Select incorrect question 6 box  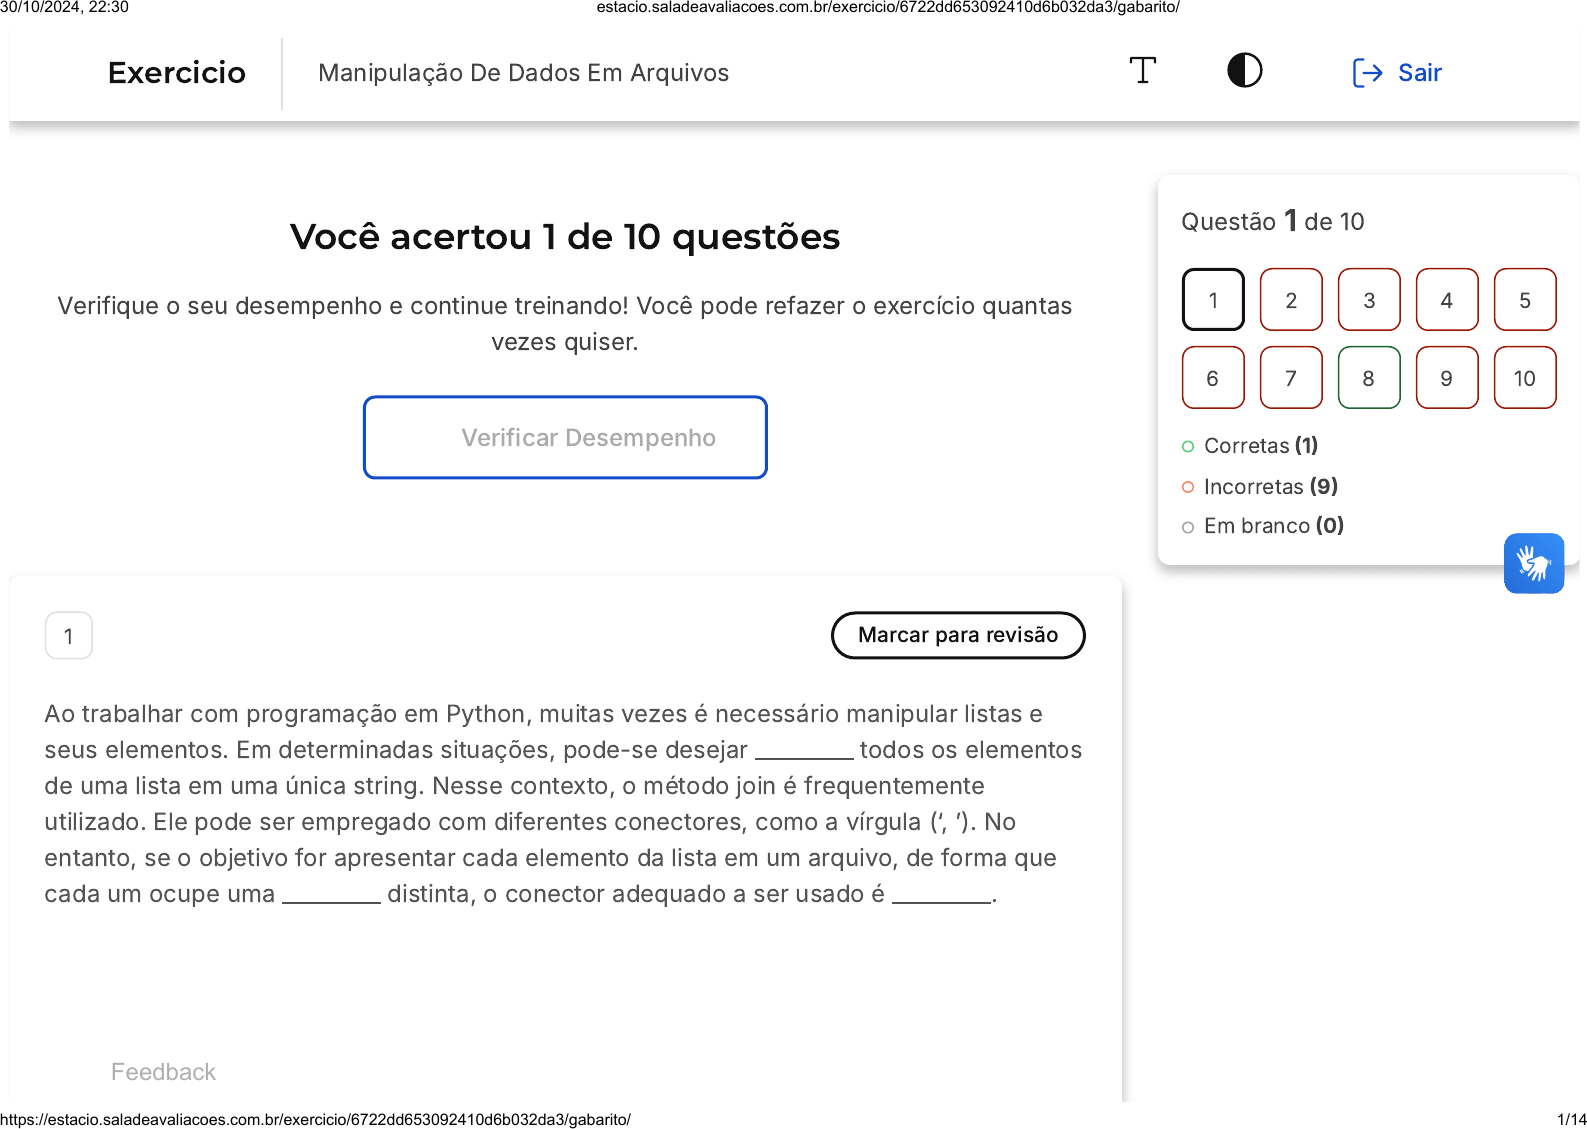[x=1212, y=378]
